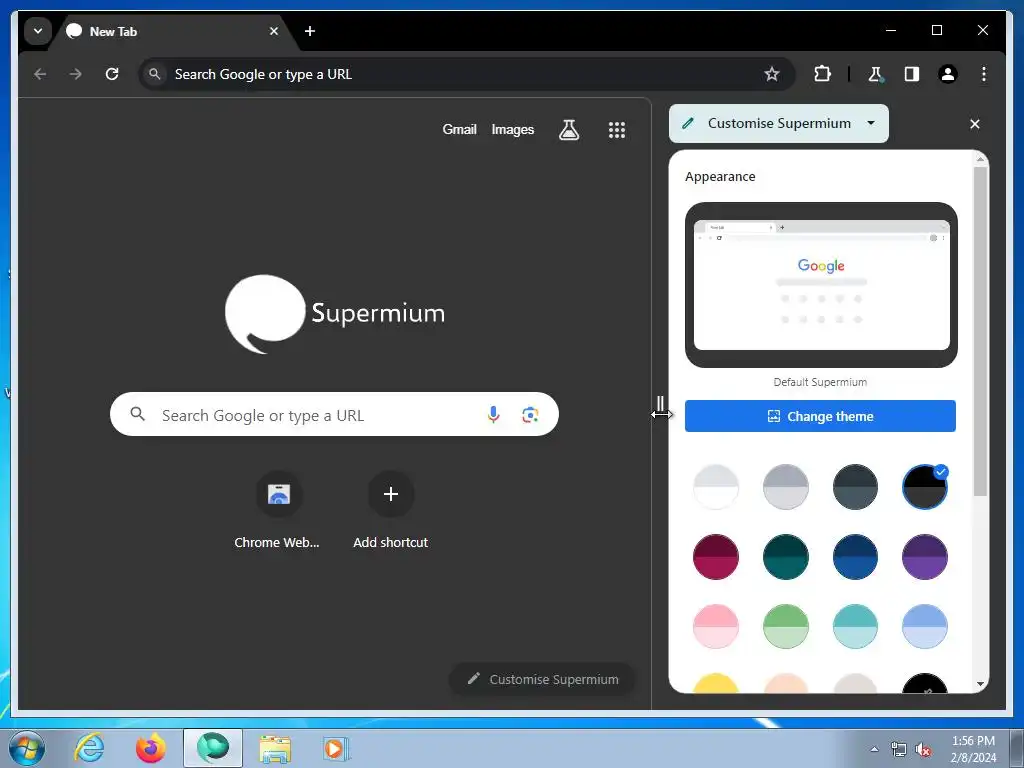Viewport: 1024px width, 768px height.
Task: Add a new shortcut tile
Action: [x=391, y=509]
